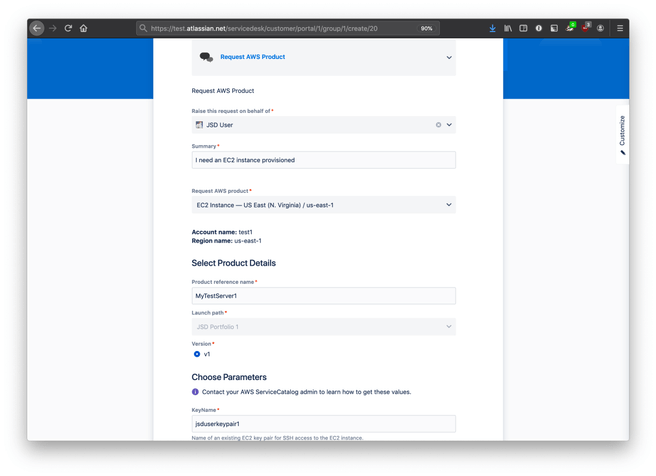Click the Product reference name field

(323, 296)
